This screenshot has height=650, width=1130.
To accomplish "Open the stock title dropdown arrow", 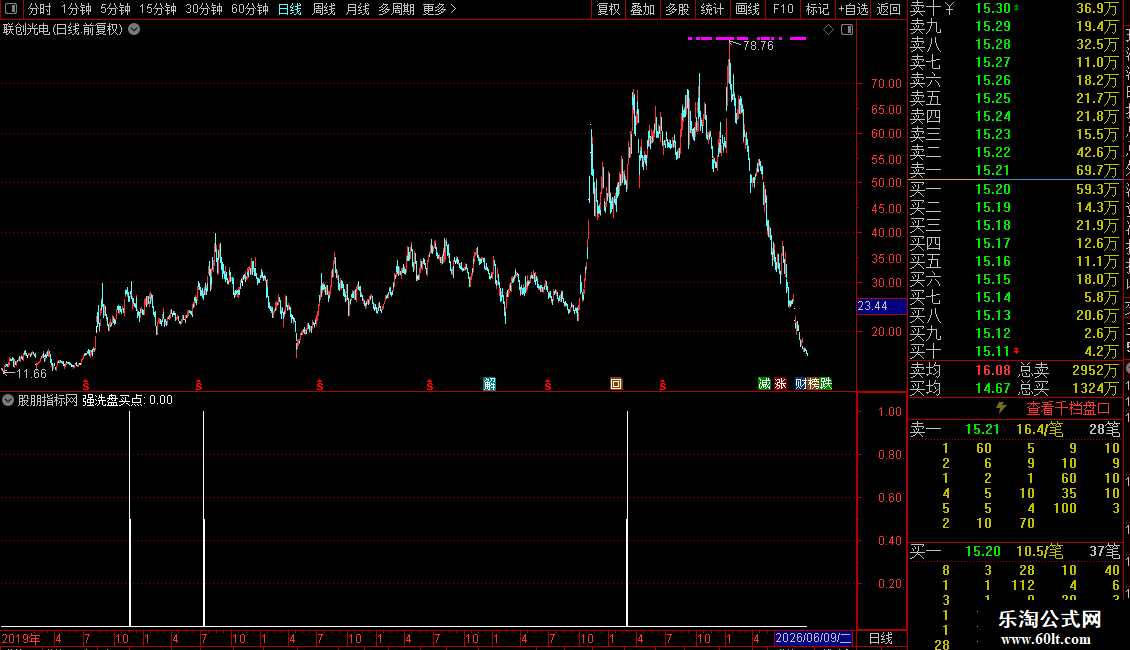I will click(x=134, y=30).
